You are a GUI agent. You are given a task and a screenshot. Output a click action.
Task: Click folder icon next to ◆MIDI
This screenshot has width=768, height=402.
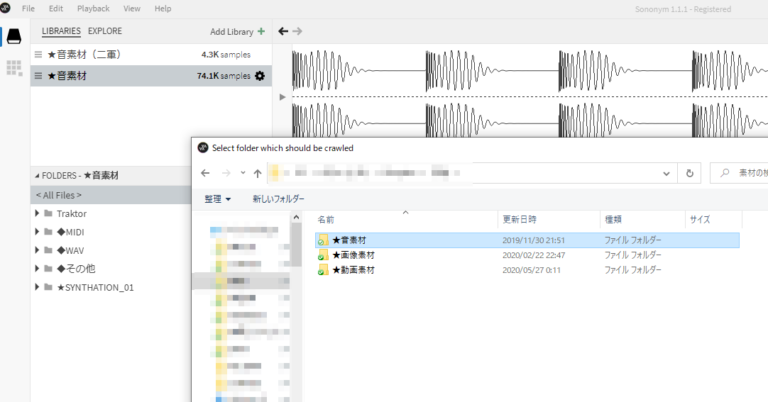point(48,232)
